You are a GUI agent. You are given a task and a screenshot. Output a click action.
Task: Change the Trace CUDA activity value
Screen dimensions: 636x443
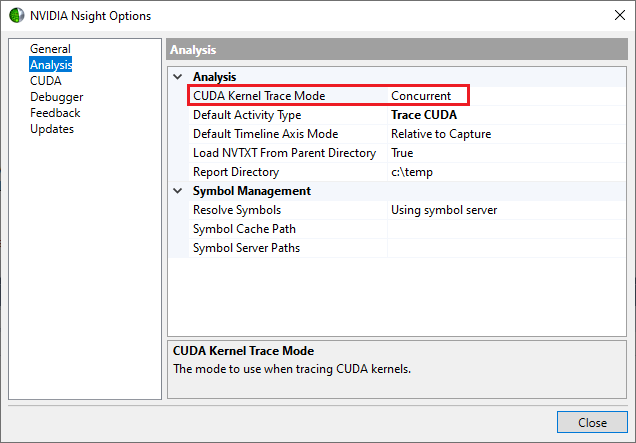tap(424, 115)
